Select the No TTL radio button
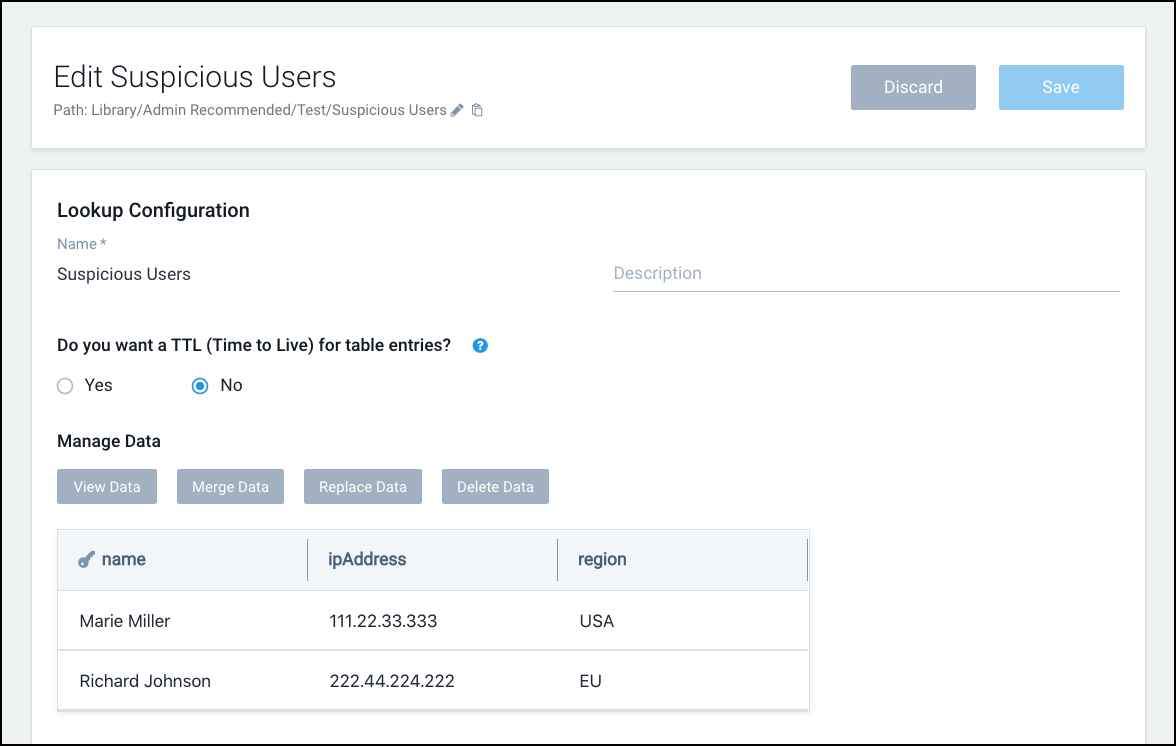 click(x=200, y=385)
